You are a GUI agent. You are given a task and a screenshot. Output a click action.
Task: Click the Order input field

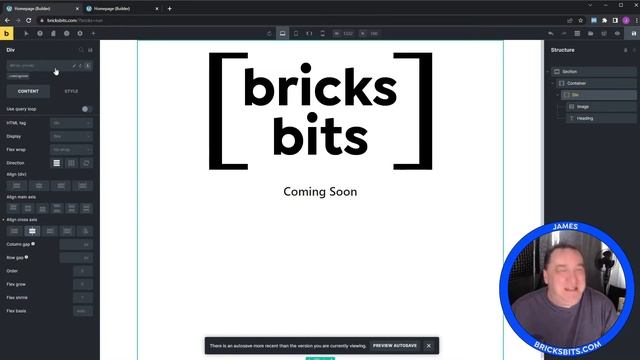[x=83, y=271]
